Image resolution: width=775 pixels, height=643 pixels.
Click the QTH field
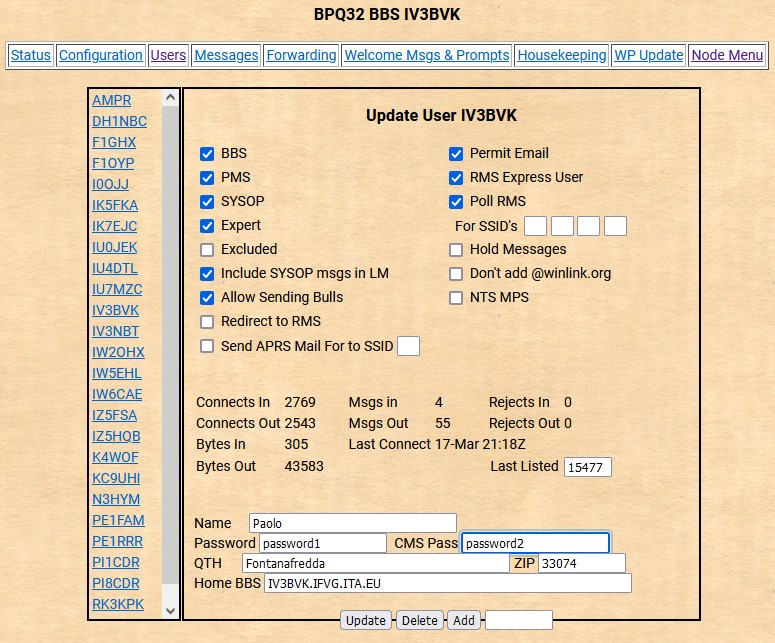[376, 563]
